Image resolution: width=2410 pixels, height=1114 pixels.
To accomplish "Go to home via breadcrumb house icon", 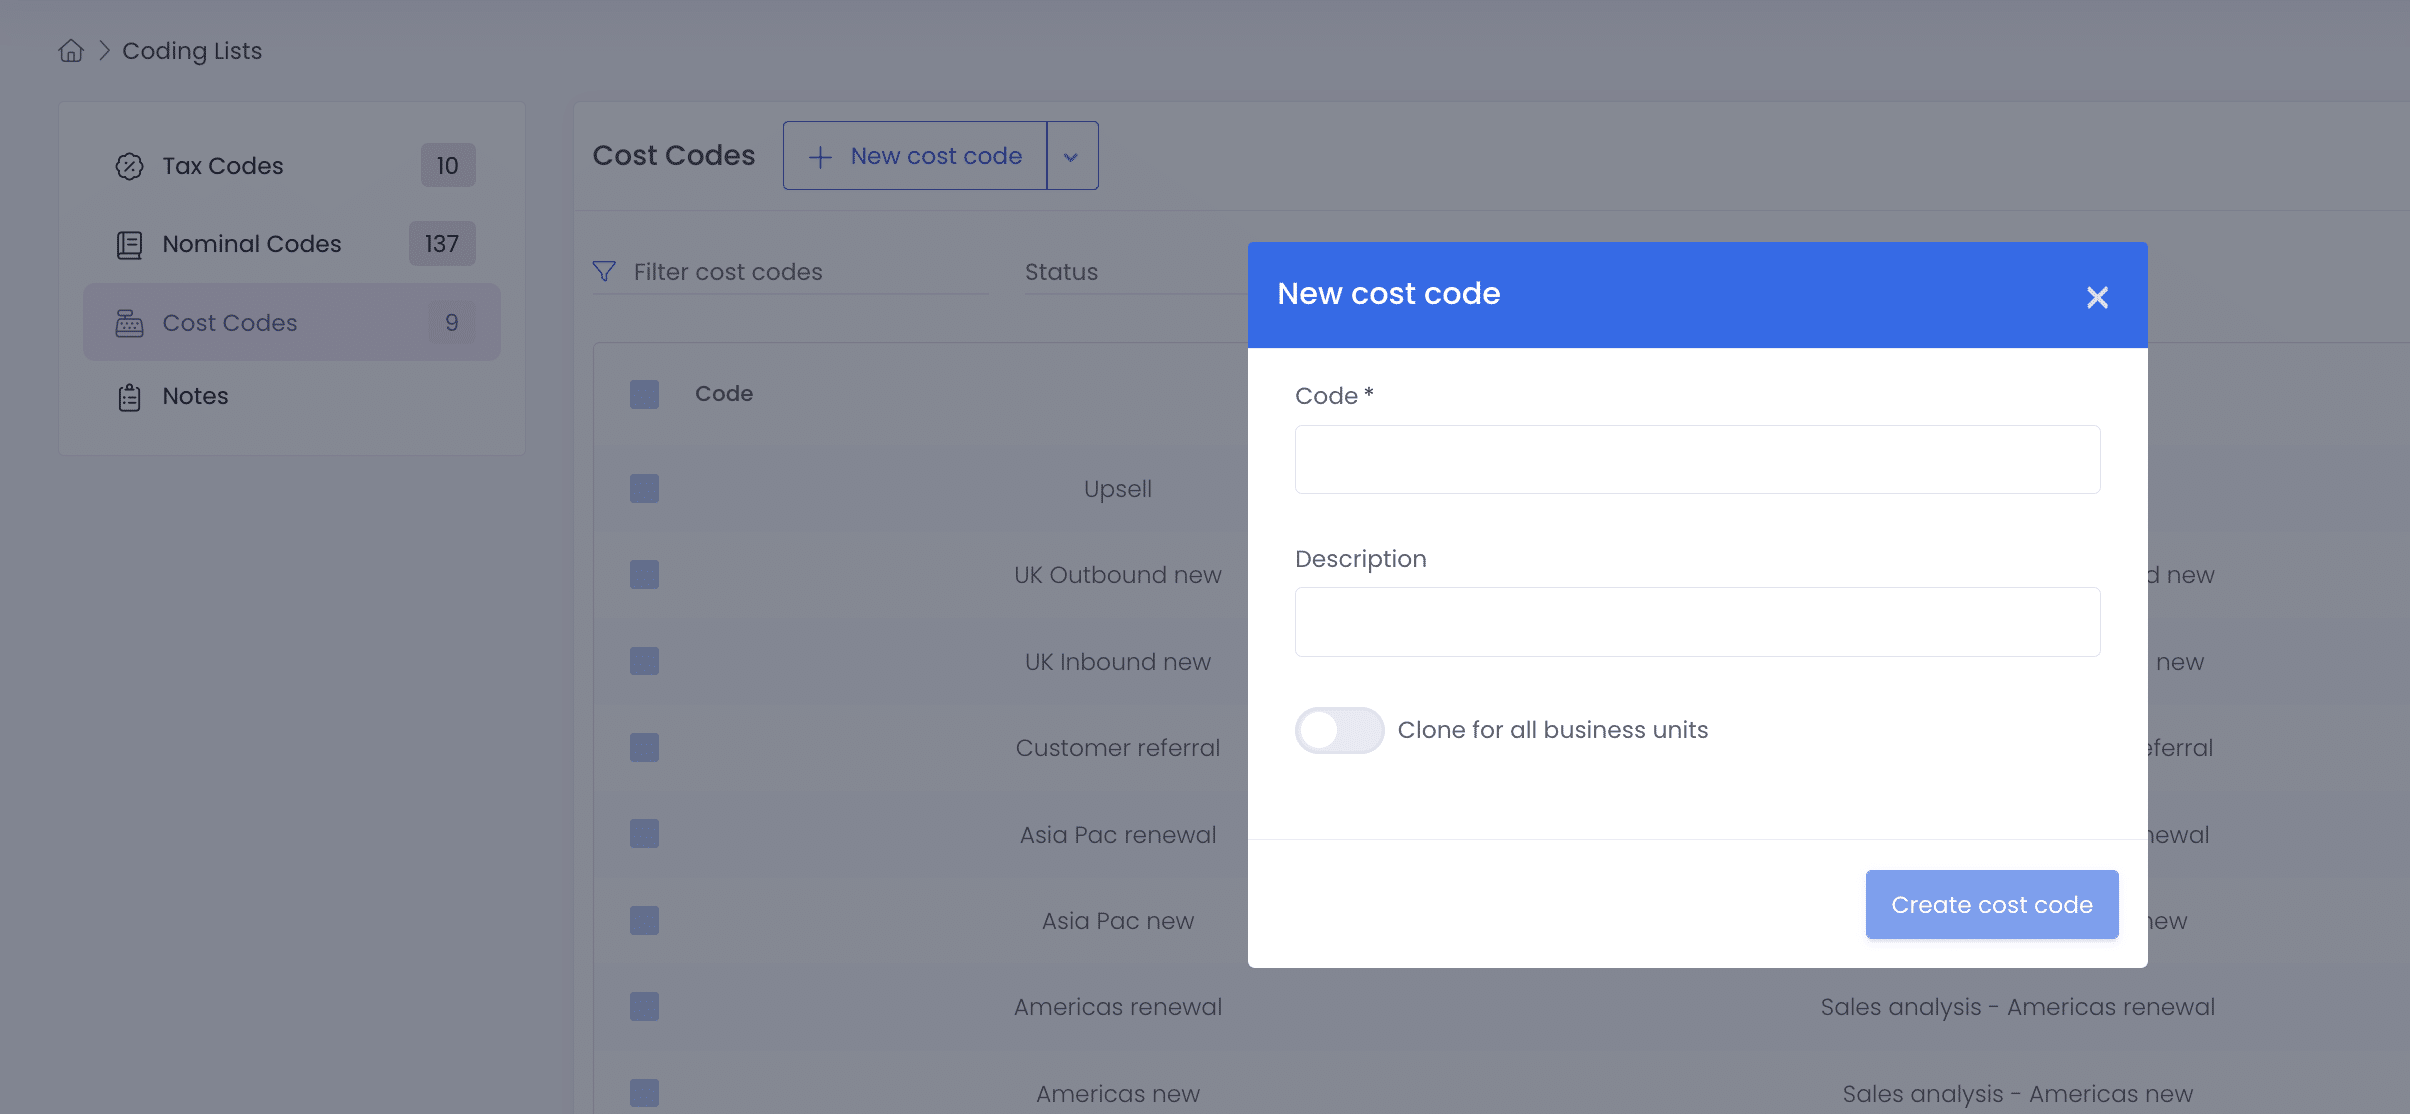I will pos(71,51).
